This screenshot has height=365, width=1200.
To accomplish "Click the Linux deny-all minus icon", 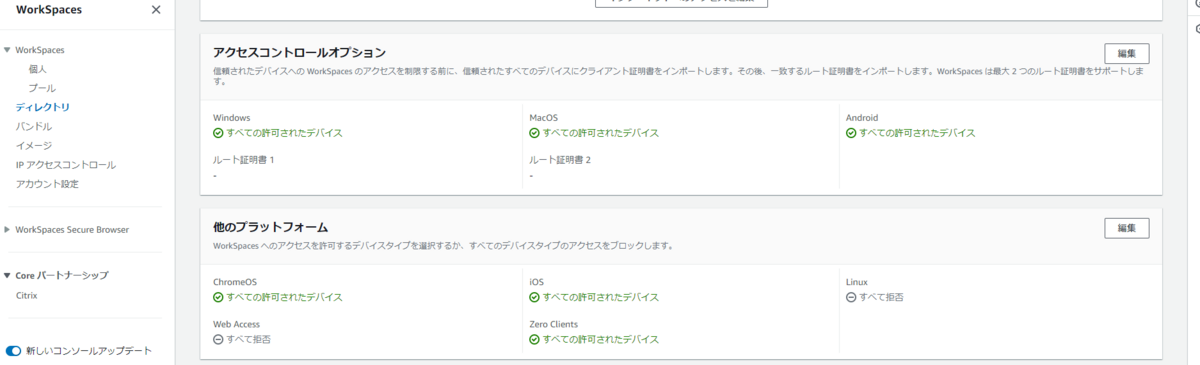I will 851,297.
